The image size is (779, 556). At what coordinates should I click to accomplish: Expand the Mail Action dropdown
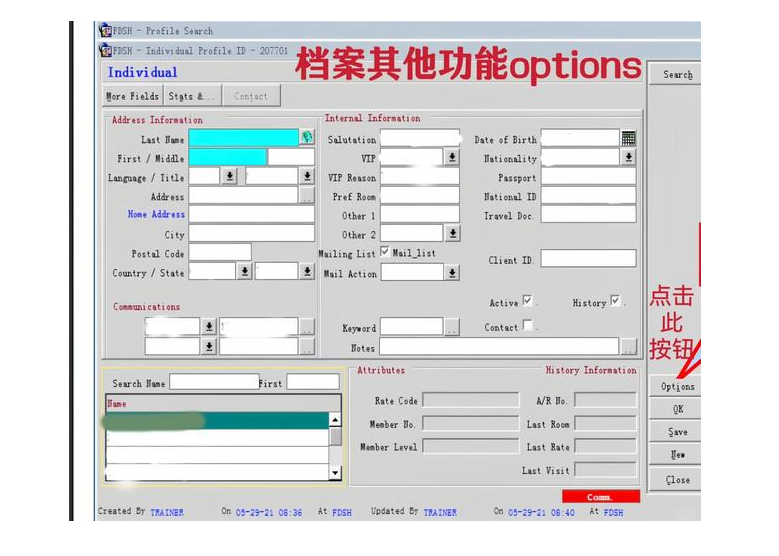click(x=452, y=273)
